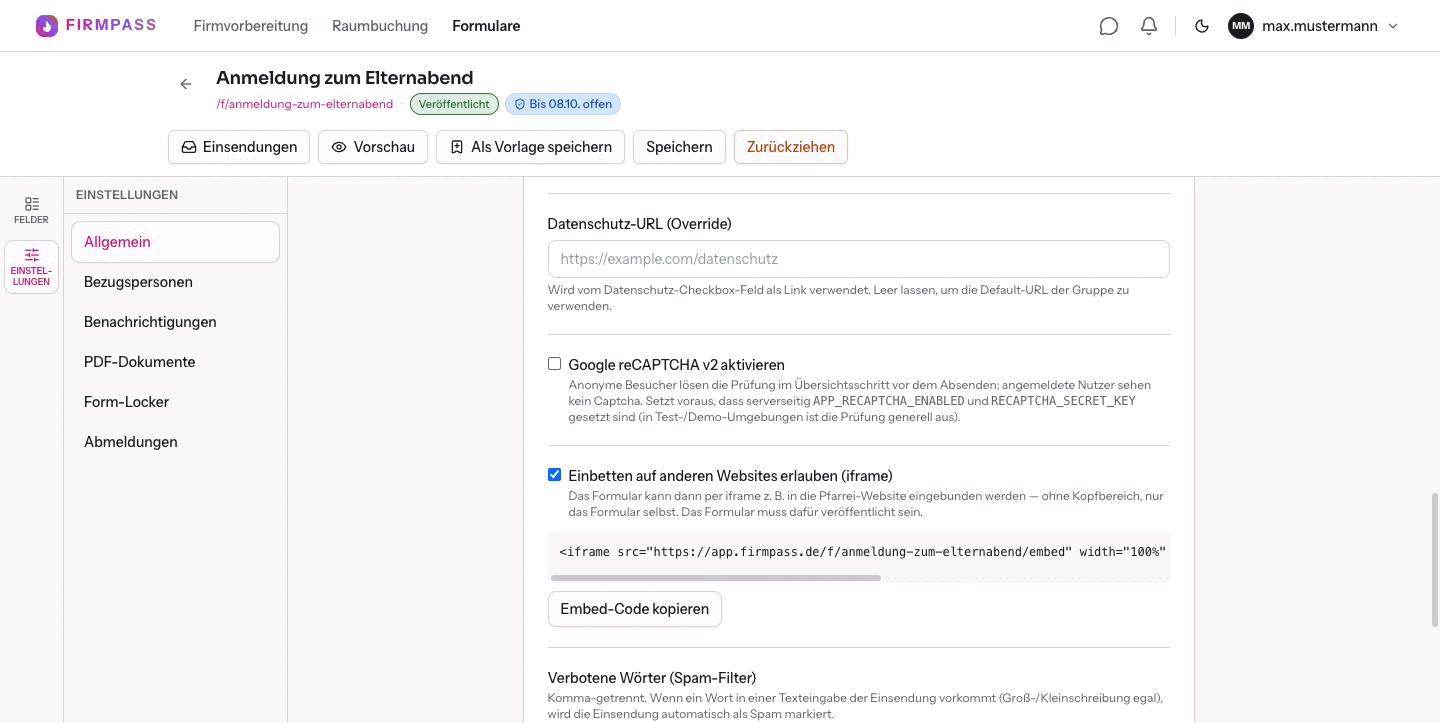
Task: Expand the max.mustermann account menu chevron
Action: pos(1393,26)
